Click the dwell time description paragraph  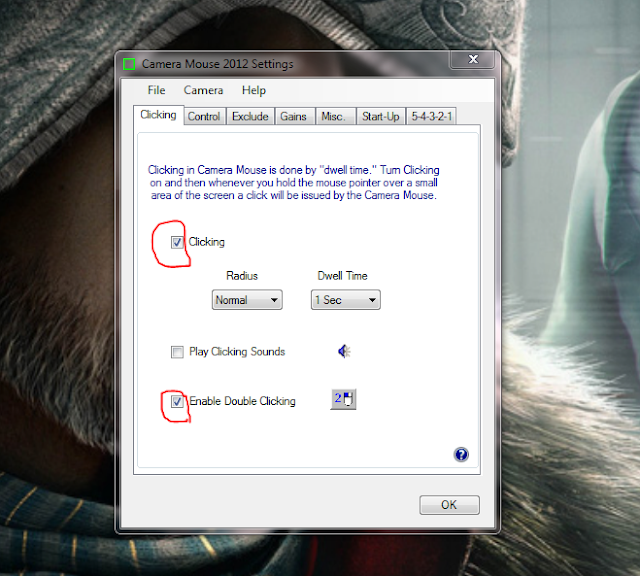click(294, 182)
